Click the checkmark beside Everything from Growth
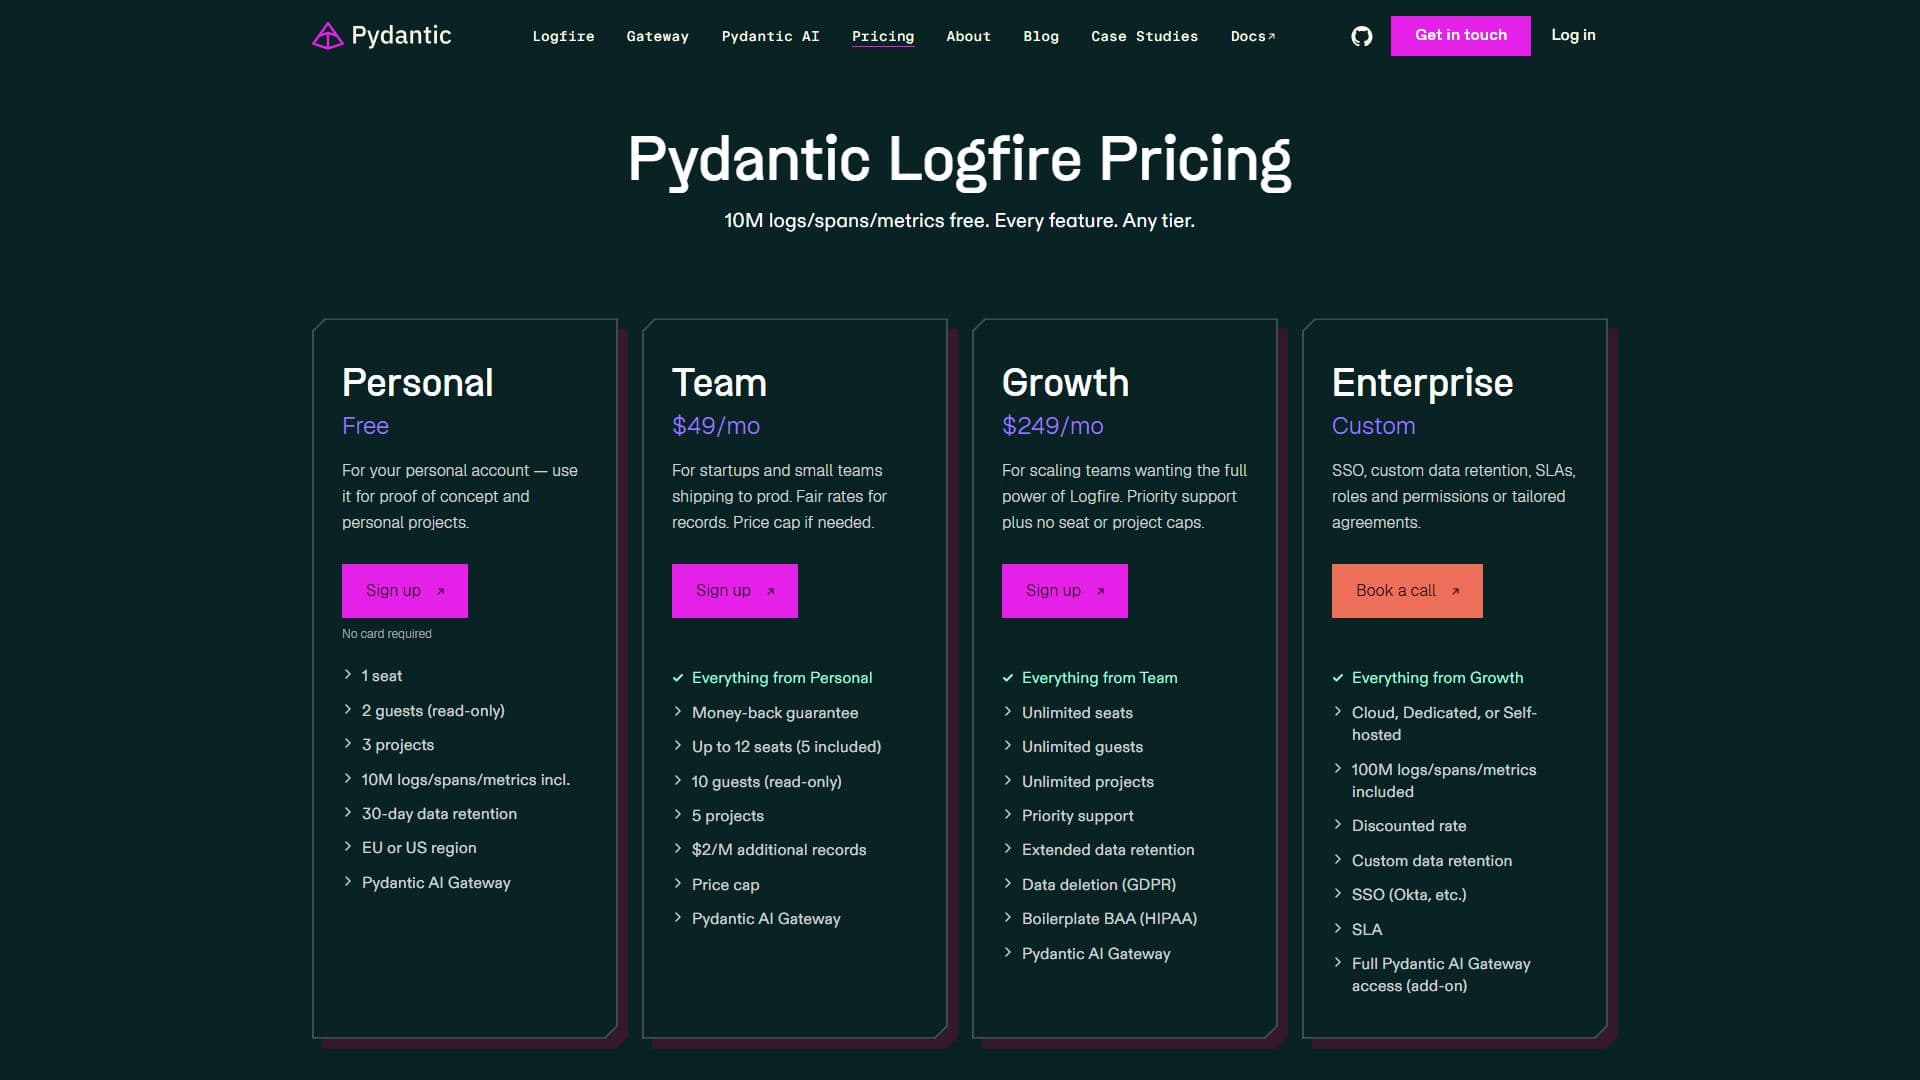The image size is (1920, 1080). [1337, 678]
